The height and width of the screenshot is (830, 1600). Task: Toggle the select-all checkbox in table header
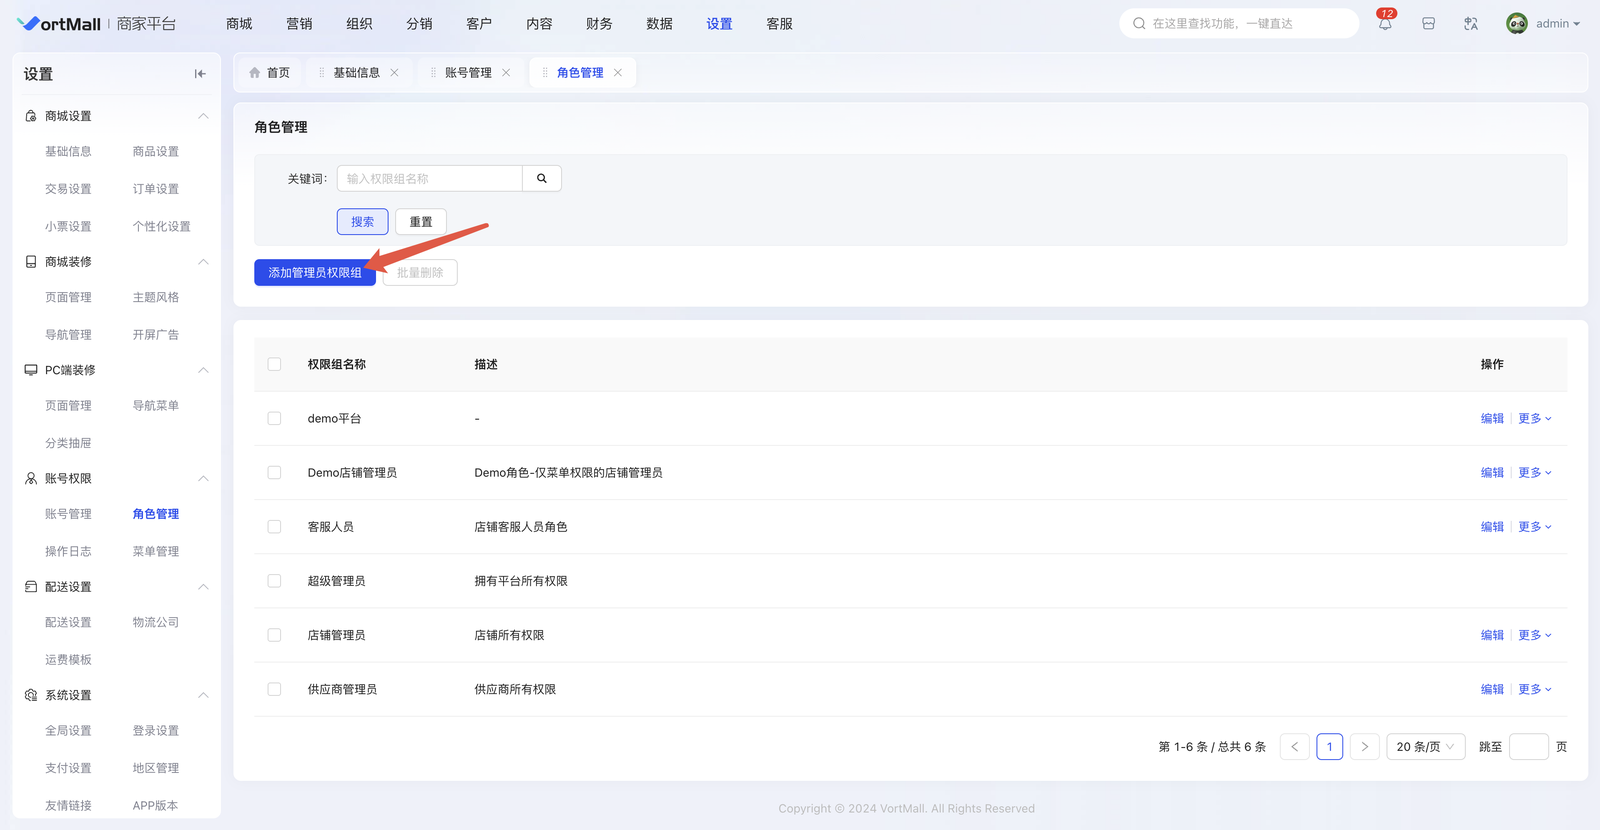[x=274, y=365]
